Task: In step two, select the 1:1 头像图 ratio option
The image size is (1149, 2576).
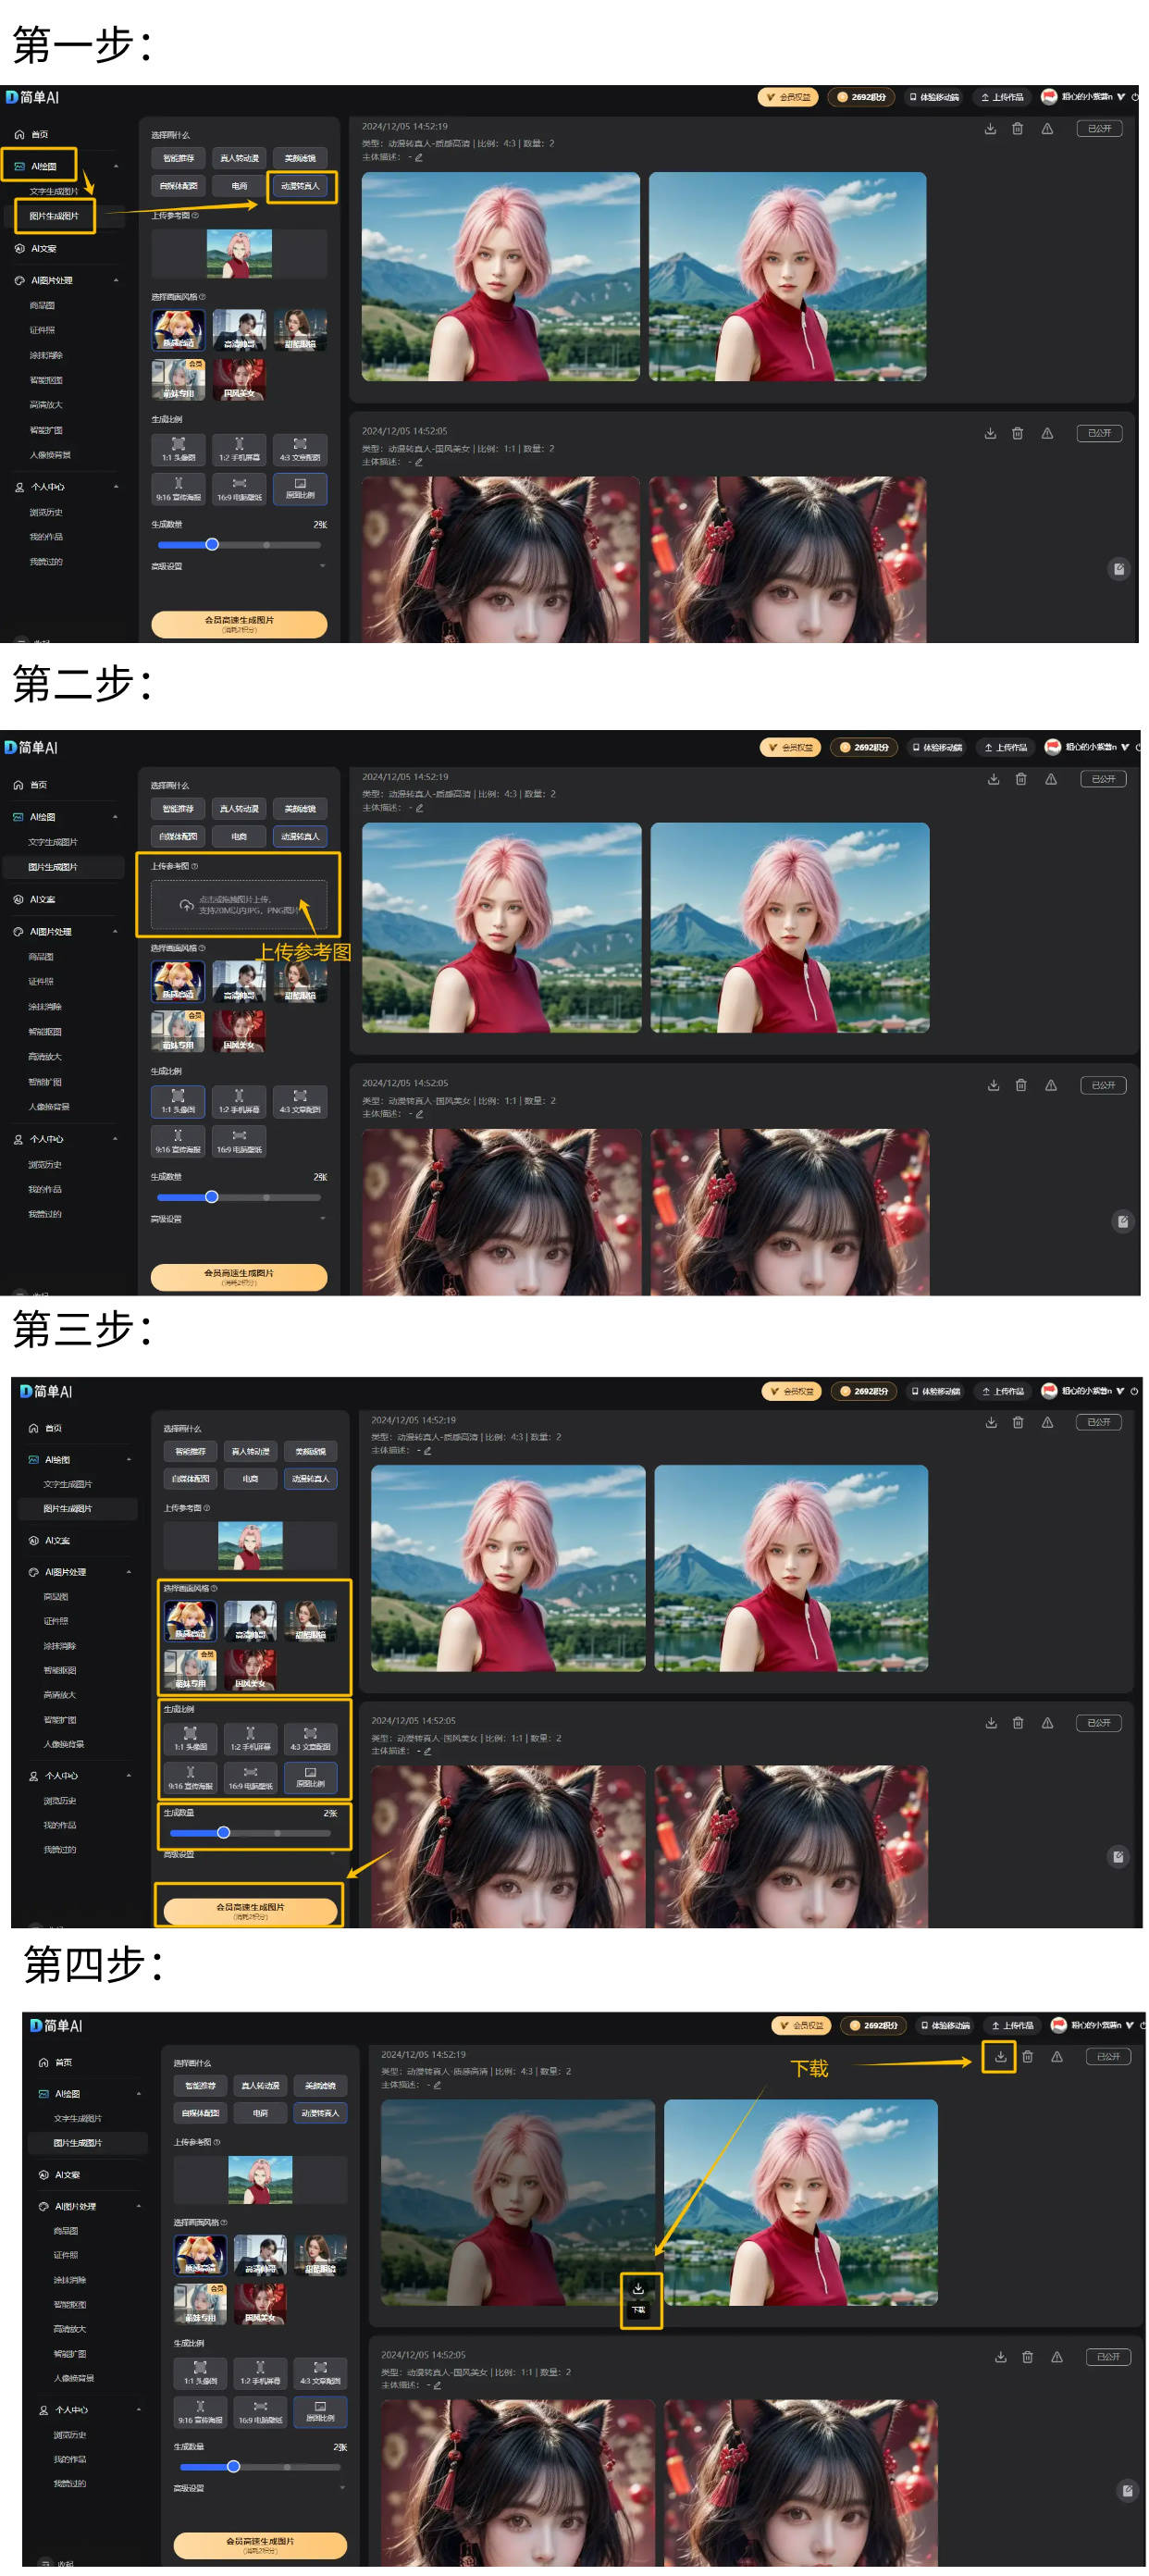Action: 178,1101
